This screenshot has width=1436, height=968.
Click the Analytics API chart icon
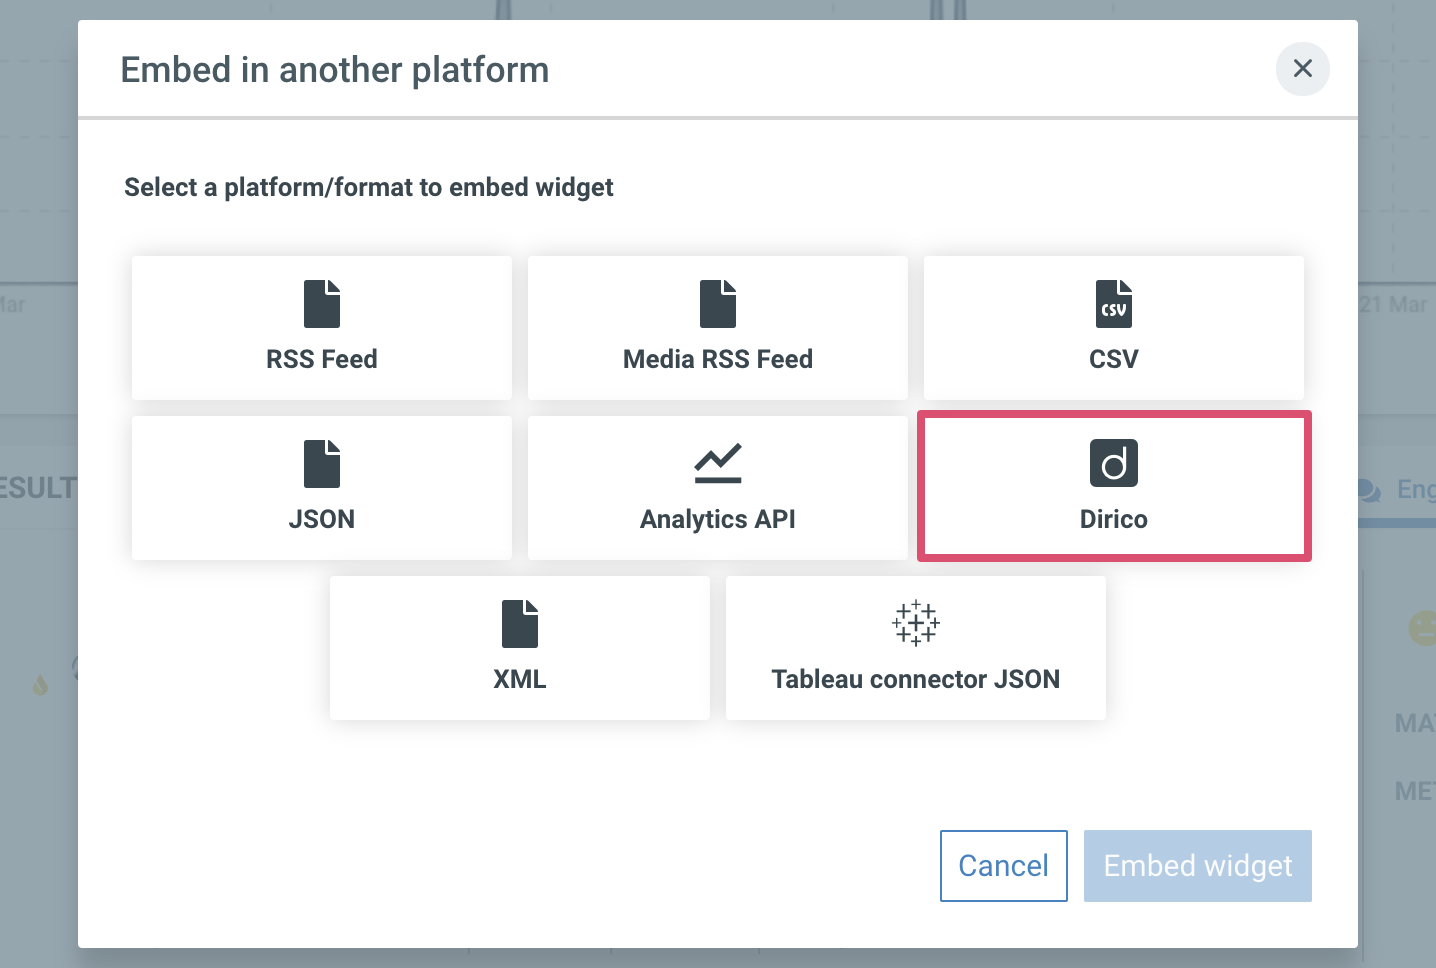point(718,463)
